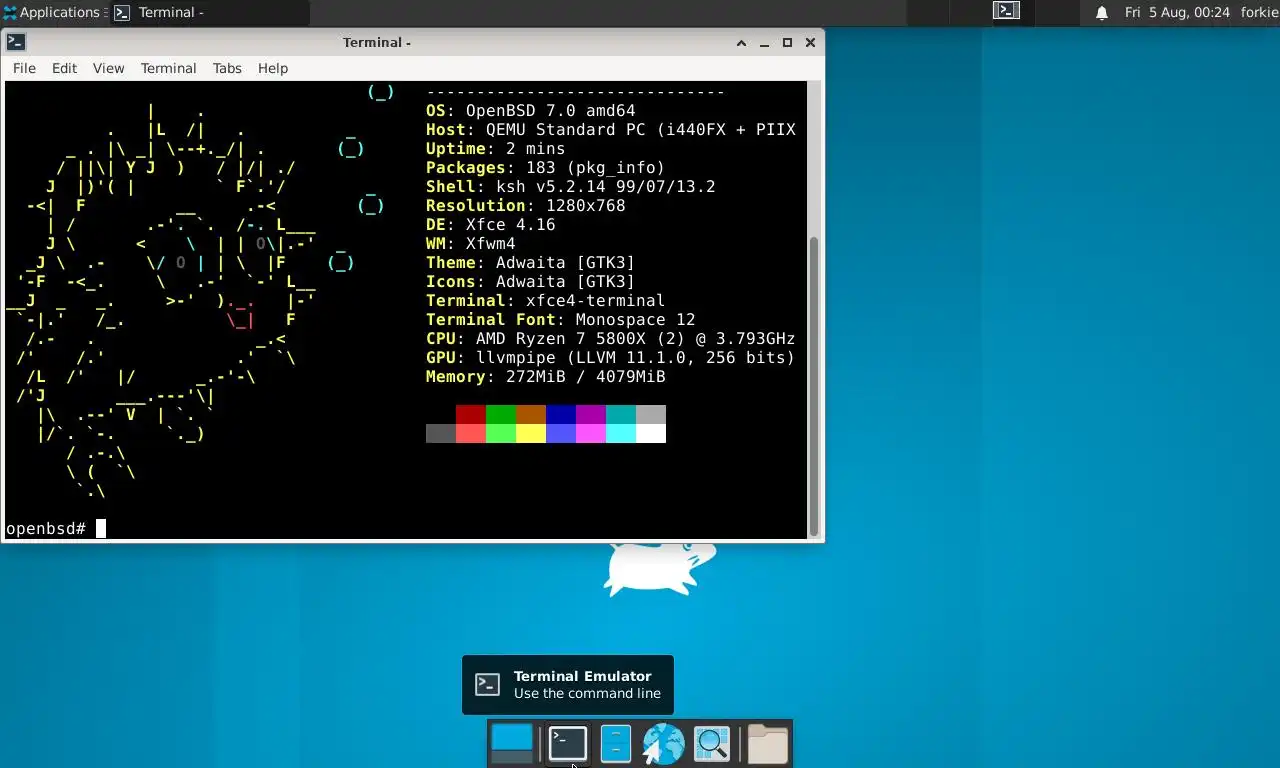Click the 'Uptime: 2 mins' line

click(x=496, y=149)
